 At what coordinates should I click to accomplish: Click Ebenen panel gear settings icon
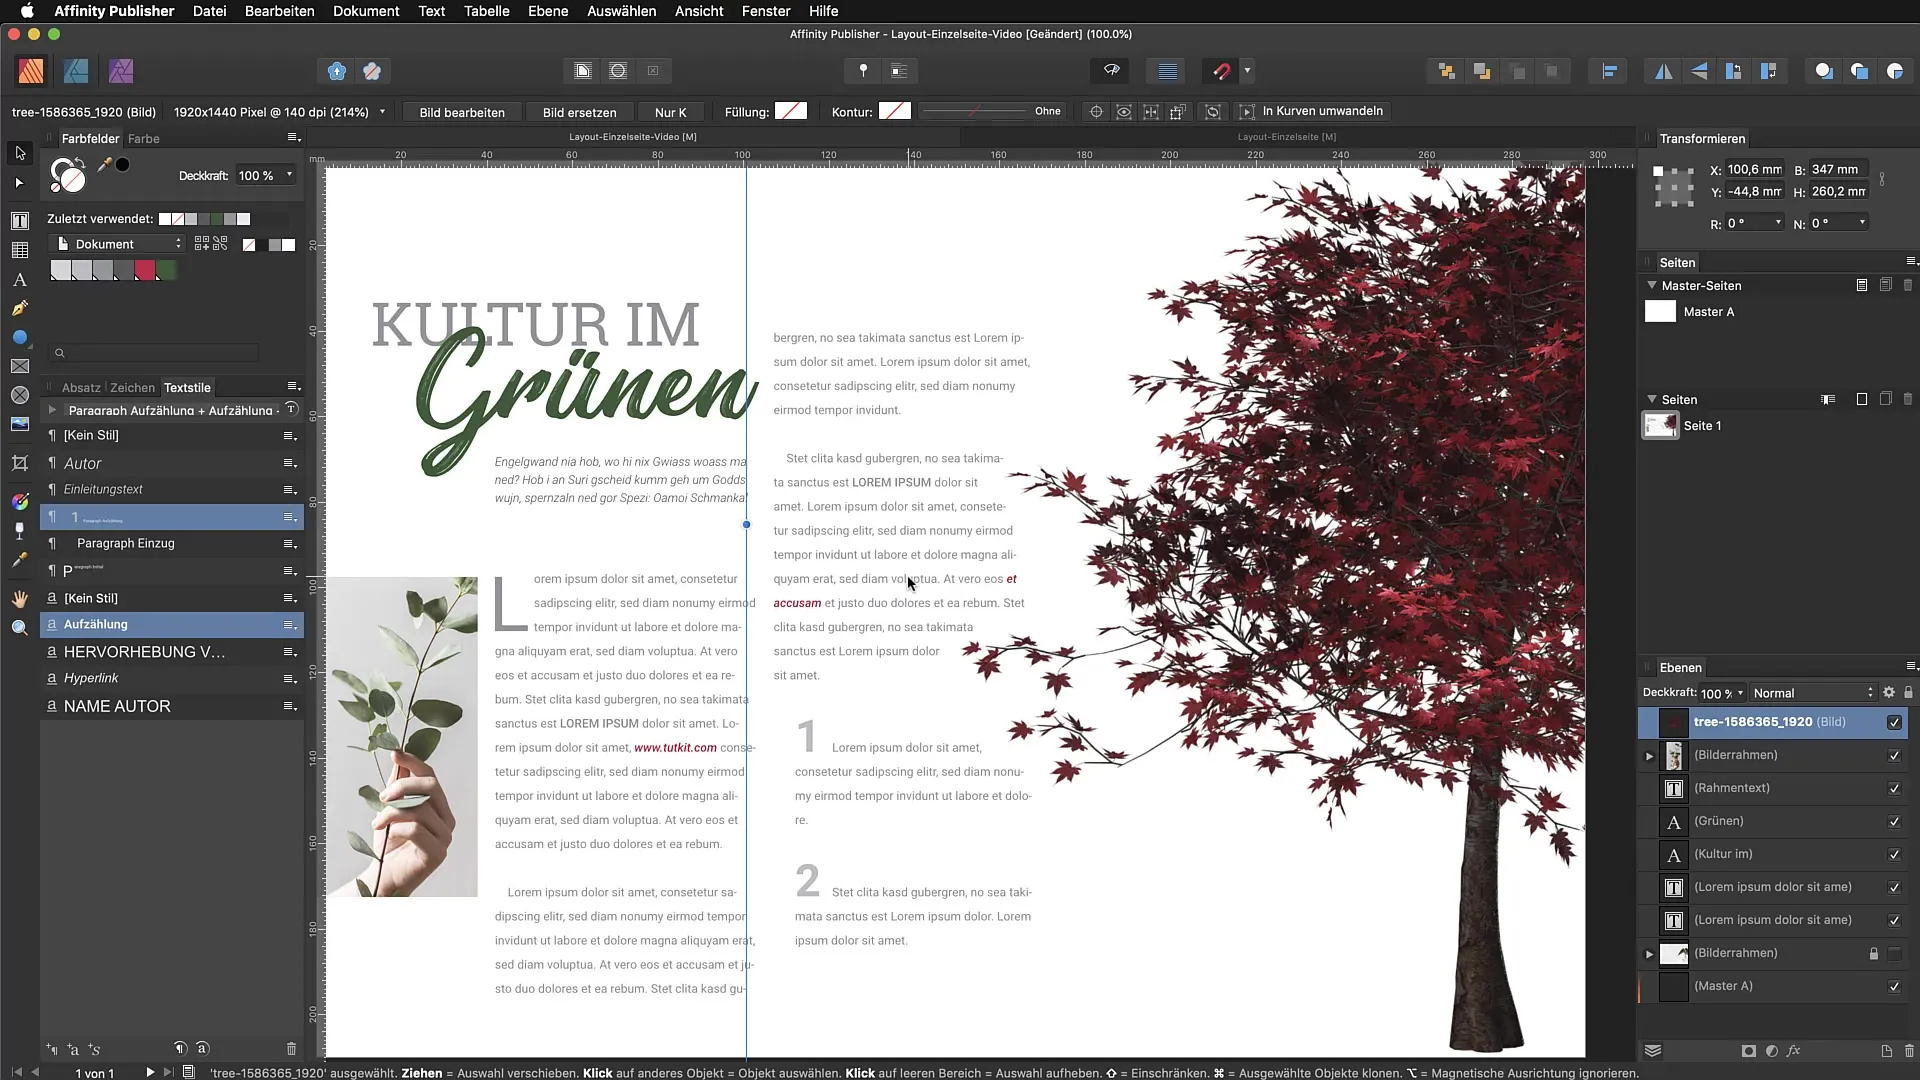1889,693
